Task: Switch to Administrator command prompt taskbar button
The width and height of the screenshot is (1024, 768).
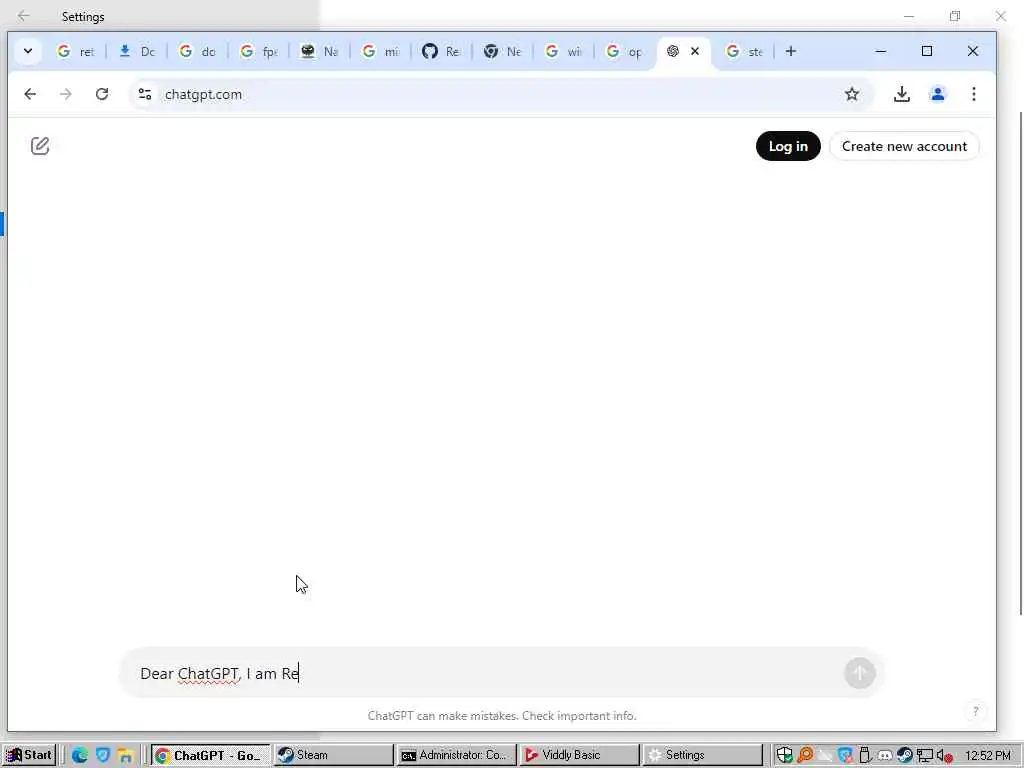Action: pyautogui.click(x=456, y=755)
